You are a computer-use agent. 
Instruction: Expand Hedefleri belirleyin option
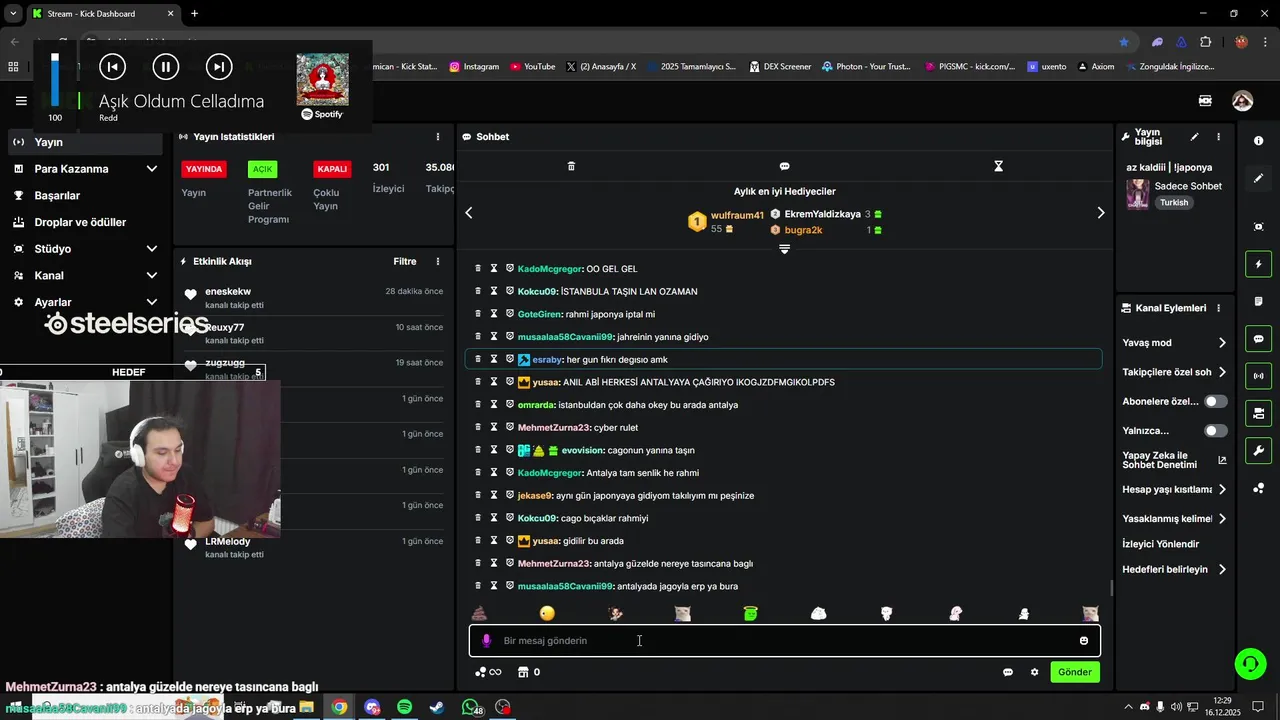pos(1175,570)
